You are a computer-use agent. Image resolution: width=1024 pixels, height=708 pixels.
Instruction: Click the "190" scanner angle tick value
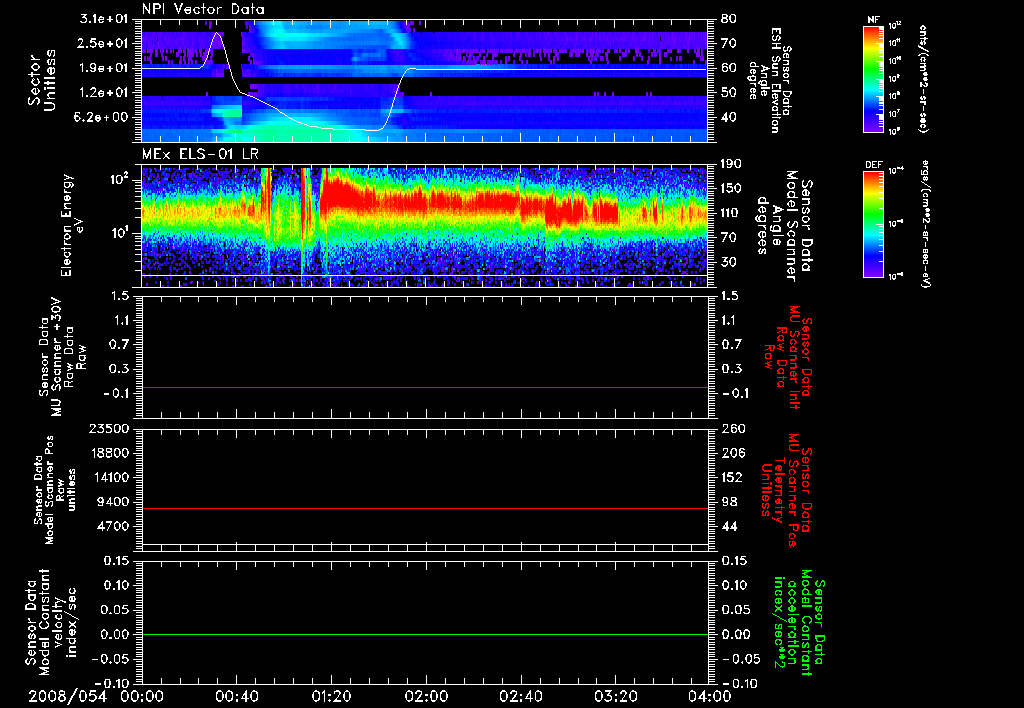(732, 165)
